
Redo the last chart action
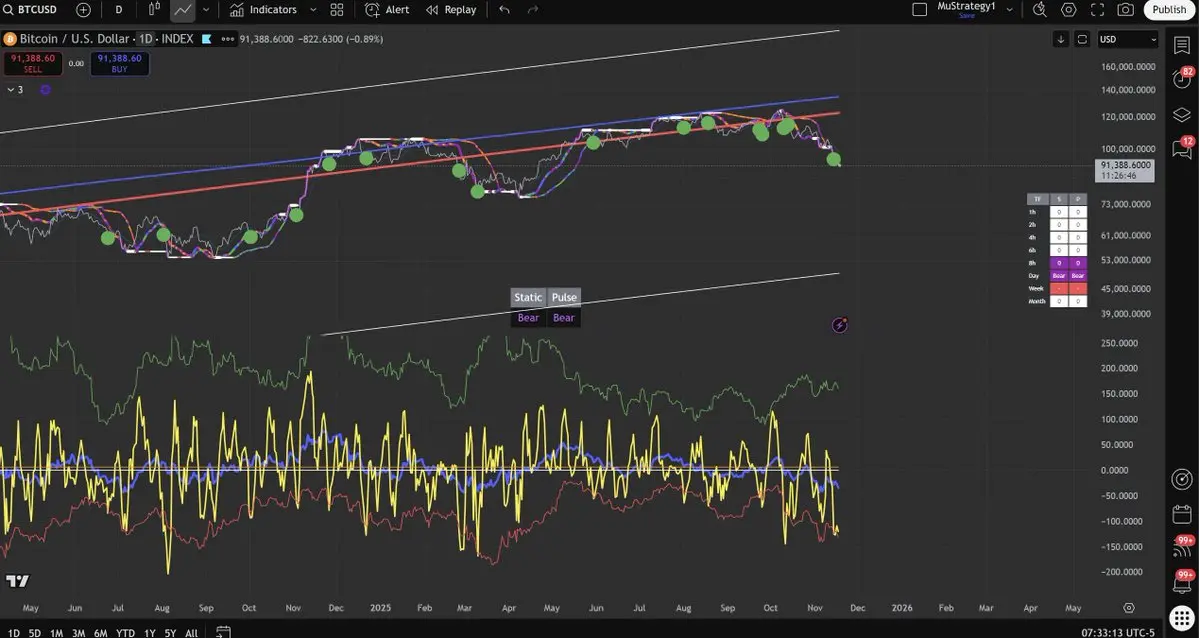(x=533, y=10)
